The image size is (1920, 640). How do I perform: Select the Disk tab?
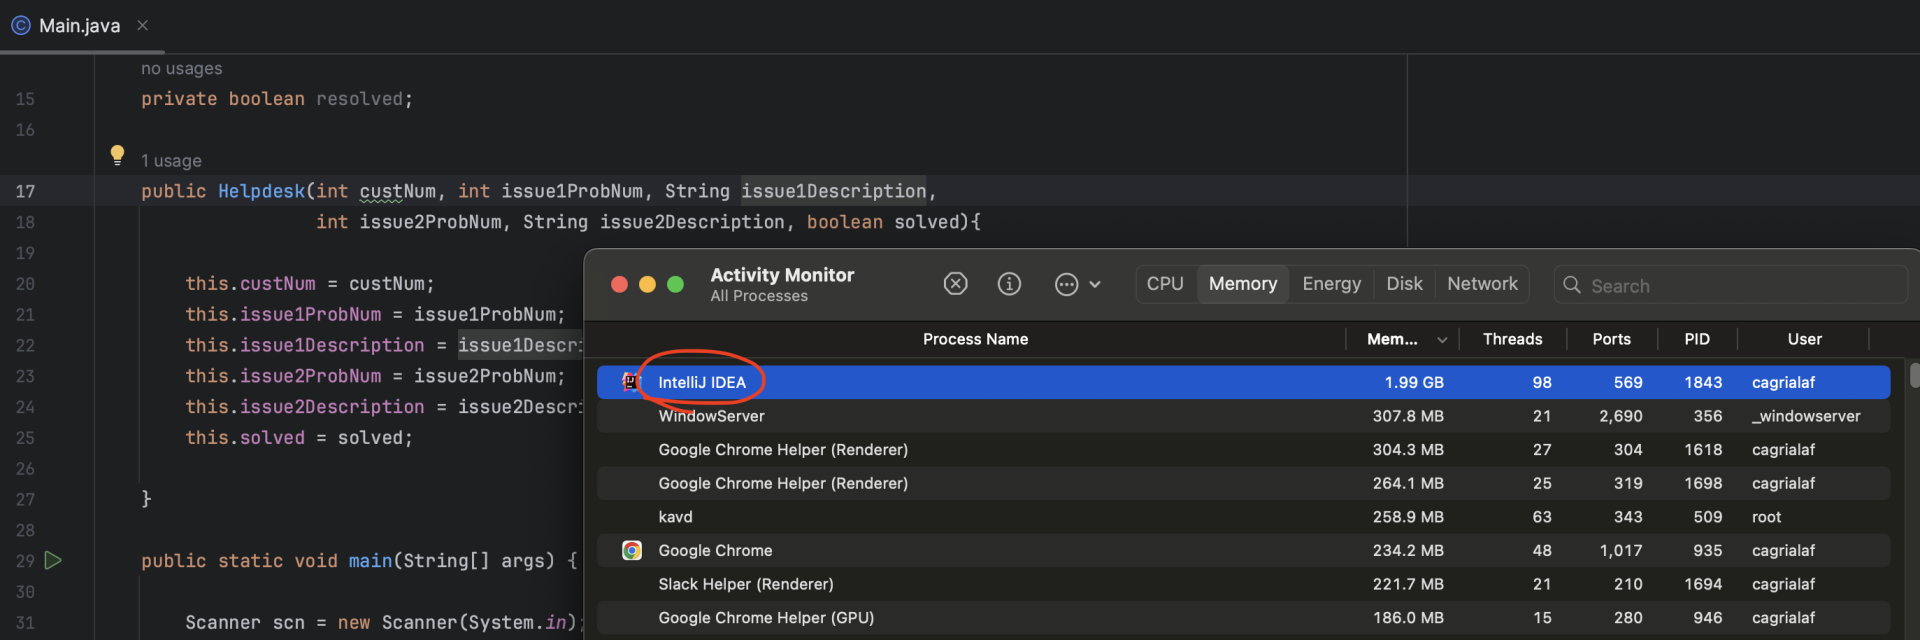1404,284
